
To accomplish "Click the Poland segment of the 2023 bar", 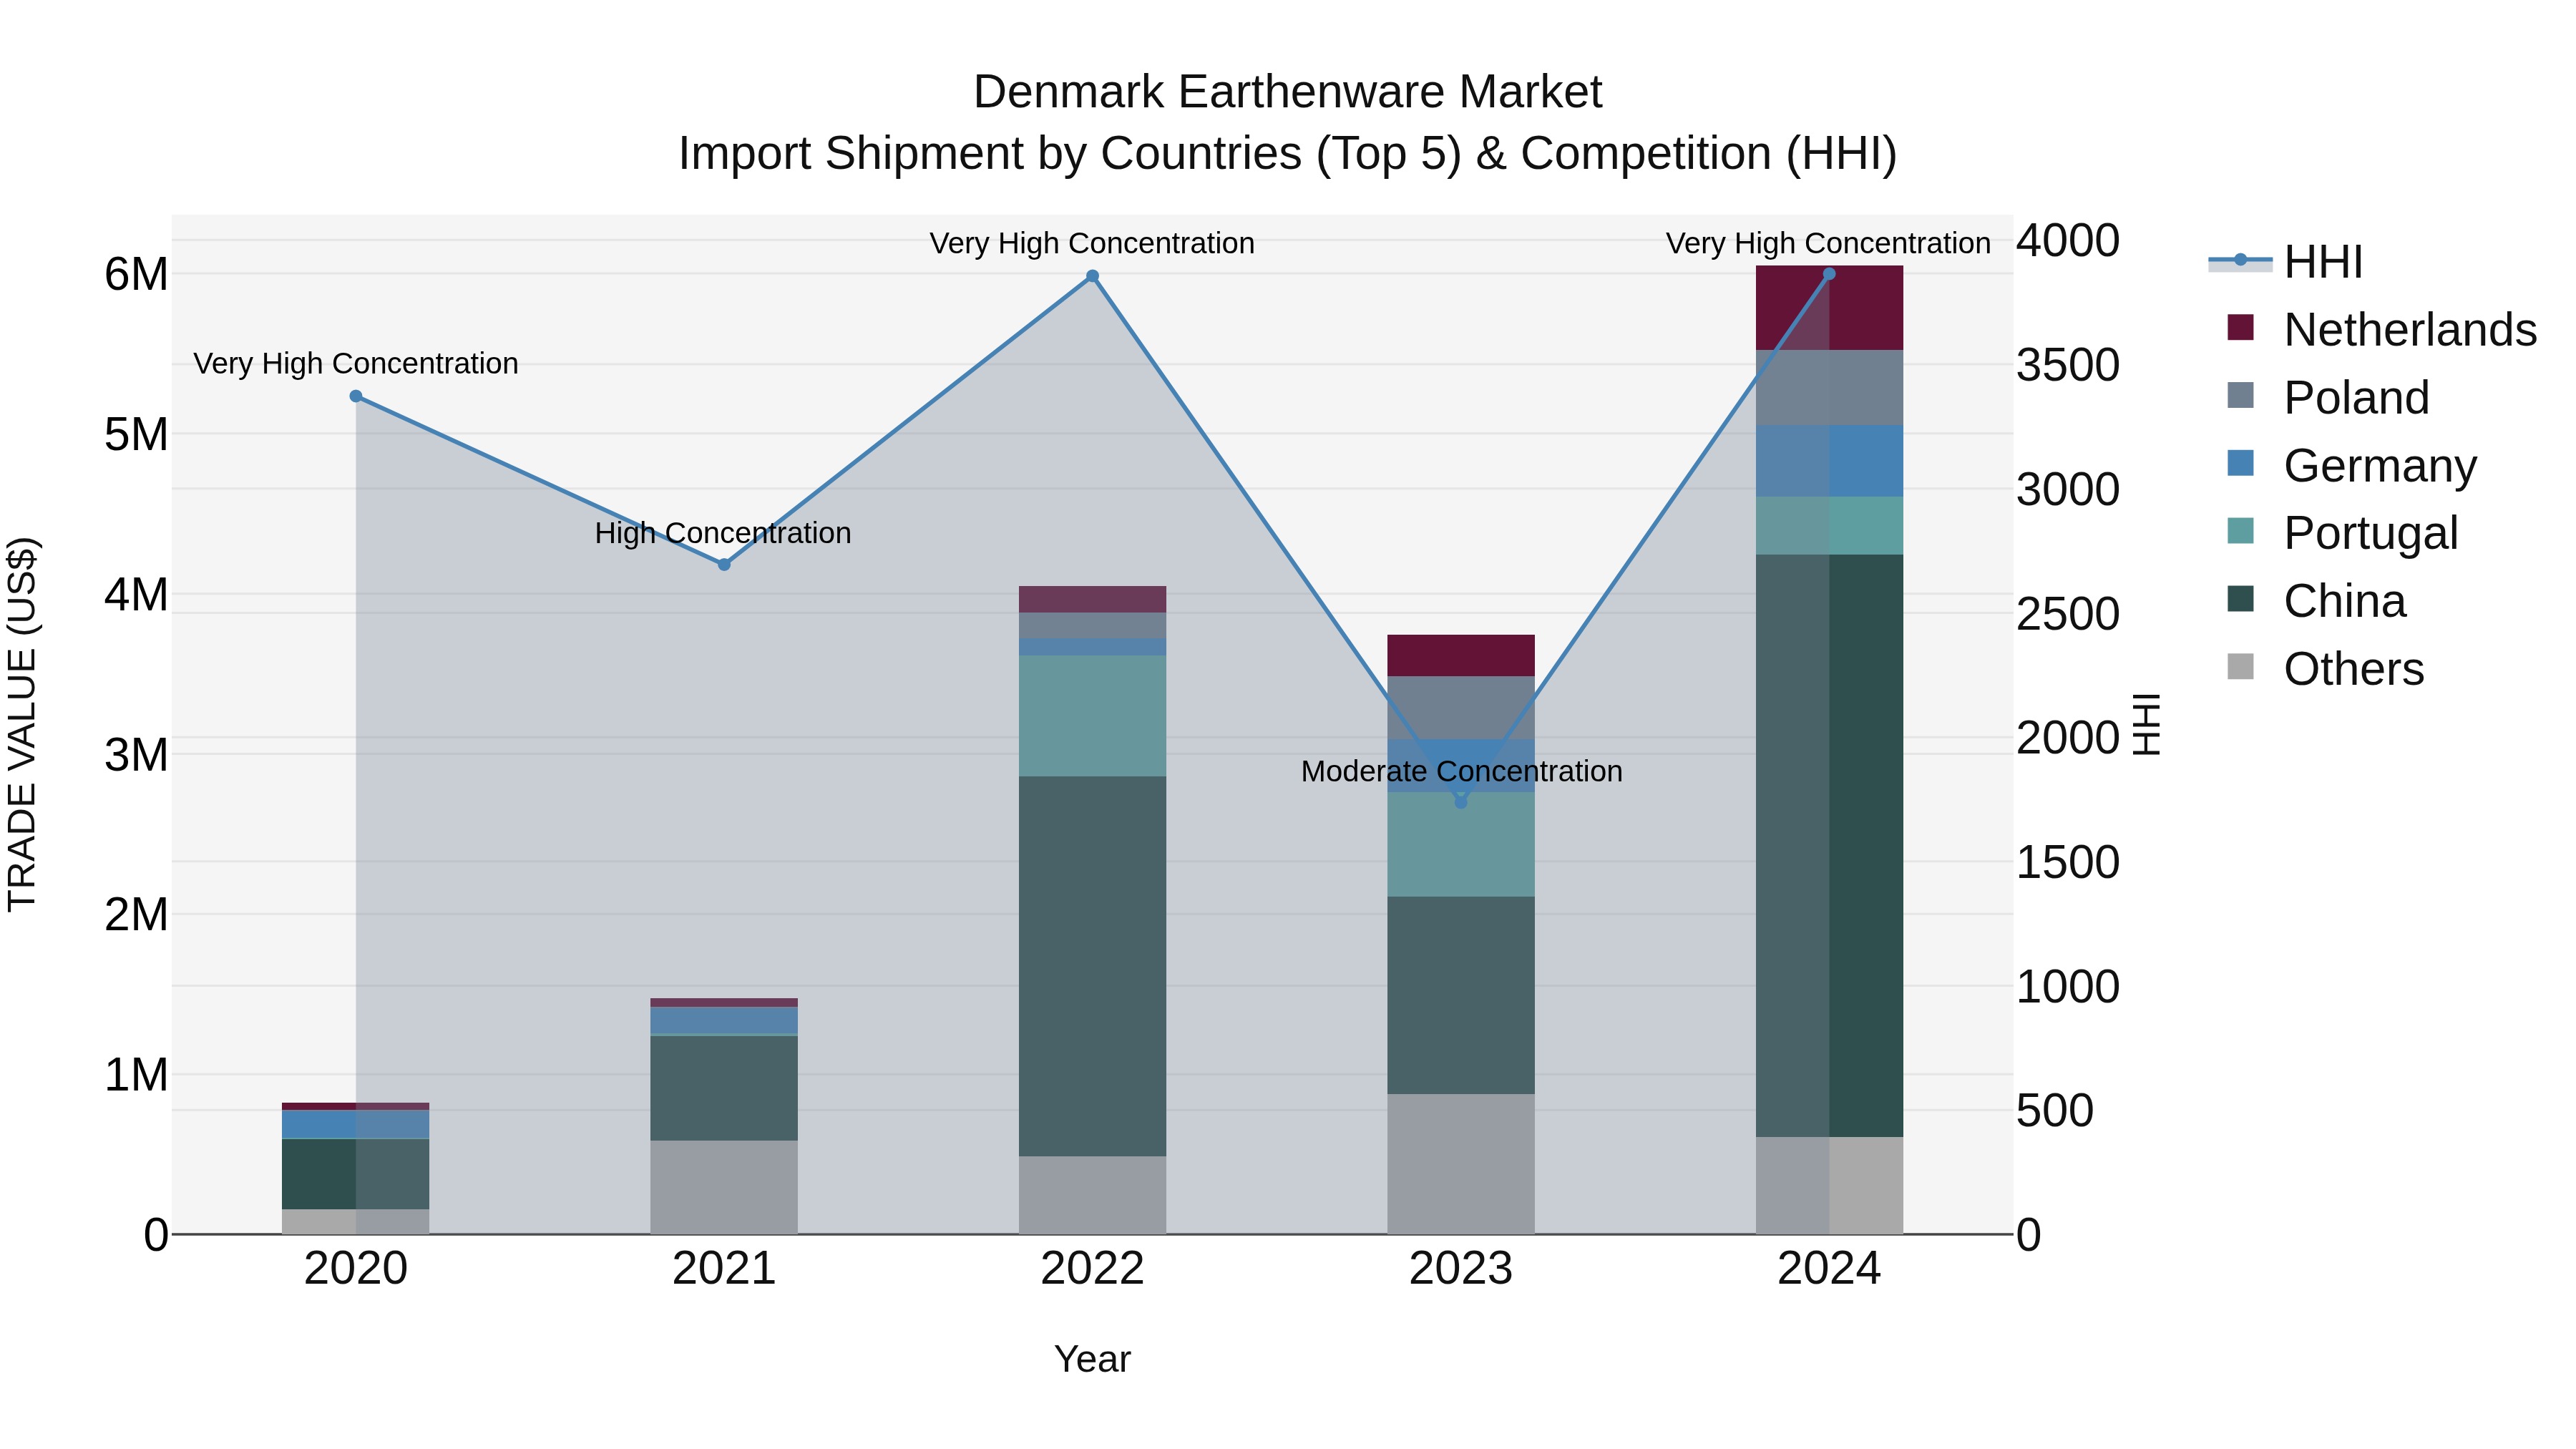I will coord(1461,708).
